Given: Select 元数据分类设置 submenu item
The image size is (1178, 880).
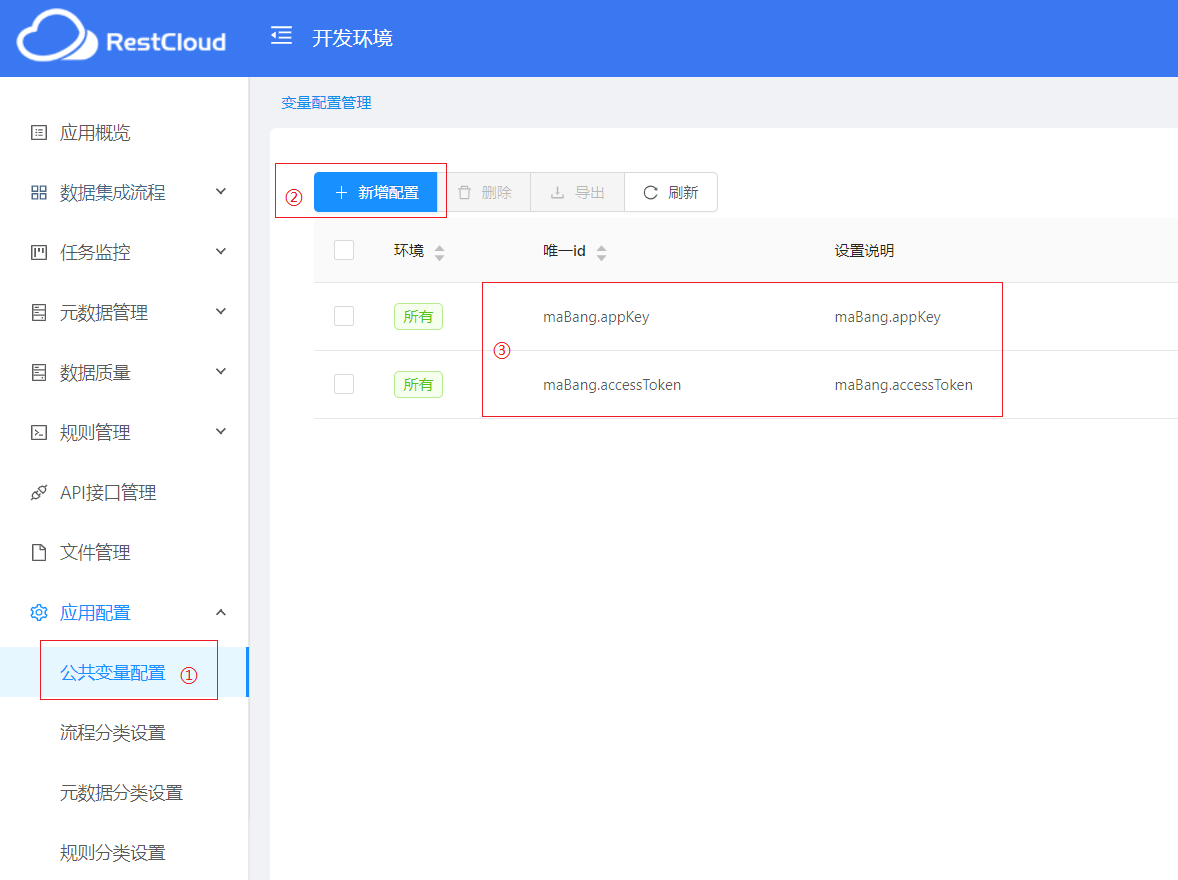Looking at the screenshot, I should (x=124, y=793).
